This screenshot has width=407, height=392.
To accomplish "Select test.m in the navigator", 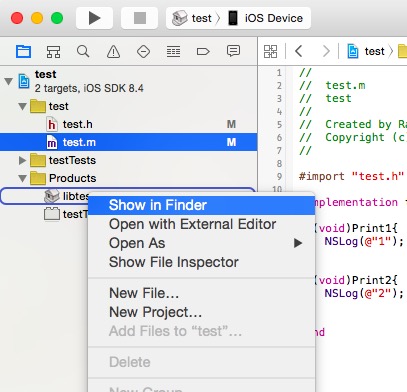I will tap(128, 142).
